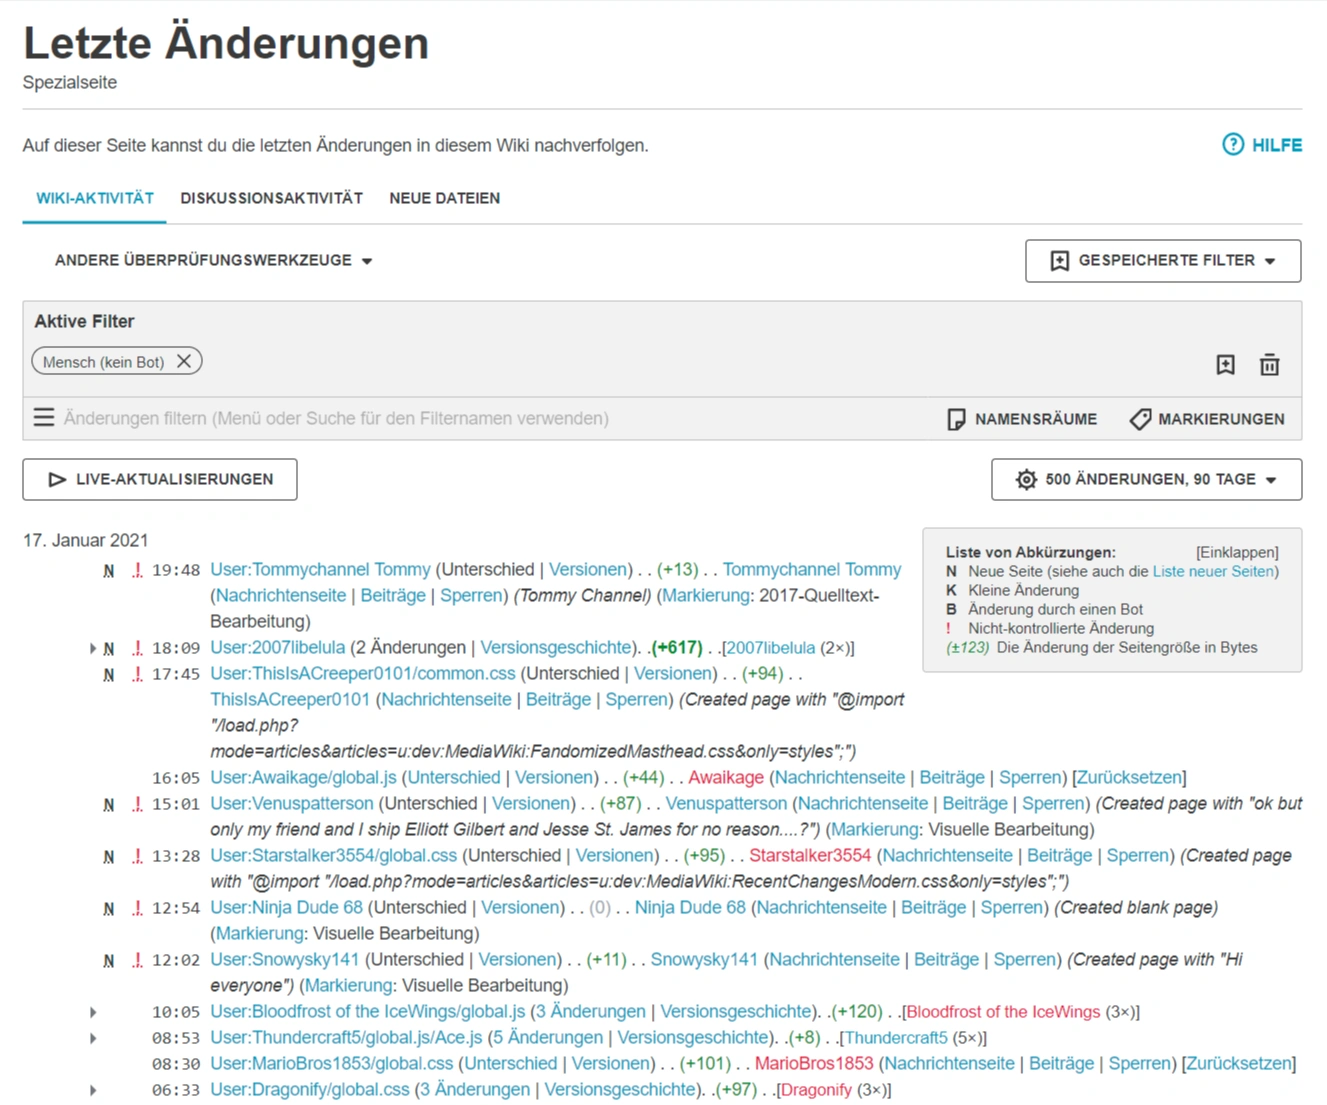Collapse abbreviation list via Einklappen
This screenshot has width=1327, height=1105.
point(1237,552)
